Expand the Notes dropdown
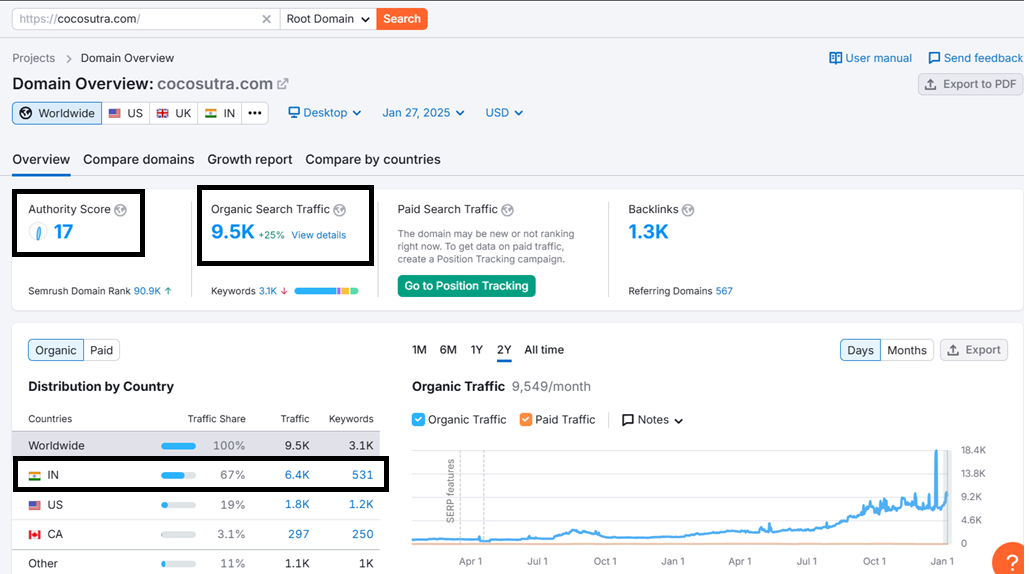 pyautogui.click(x=652, y=420)
